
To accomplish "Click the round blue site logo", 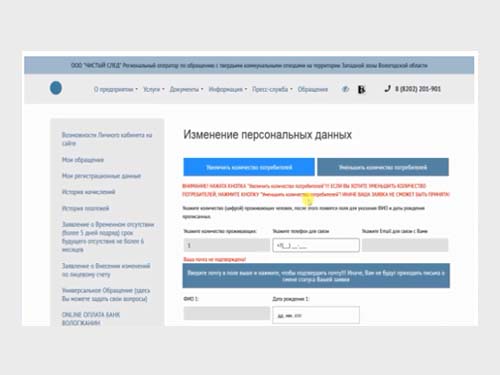I will (56, 88).
